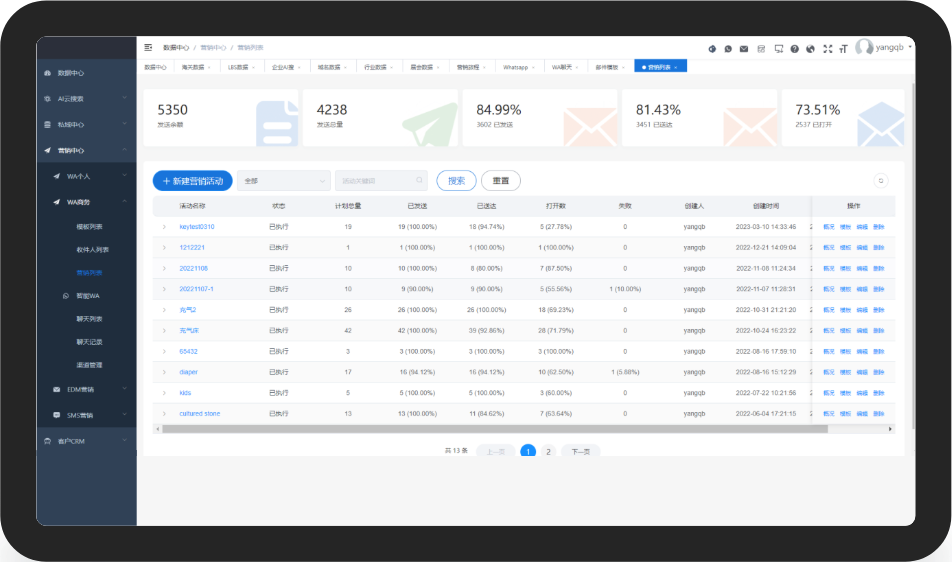Open the 全部 status filter dropdown
This screenshot has height=562, width=952.
point(284,181)
